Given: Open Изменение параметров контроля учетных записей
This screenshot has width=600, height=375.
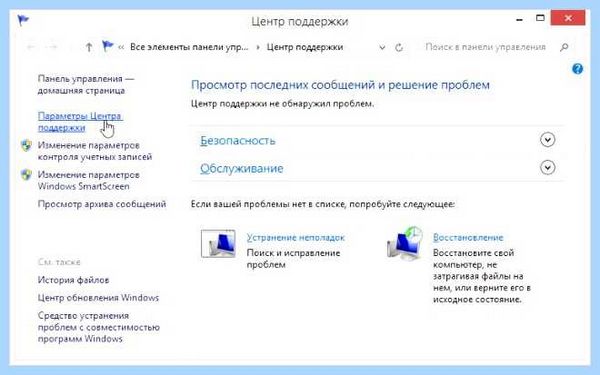Looking at the screenshot, I should 95,151.
